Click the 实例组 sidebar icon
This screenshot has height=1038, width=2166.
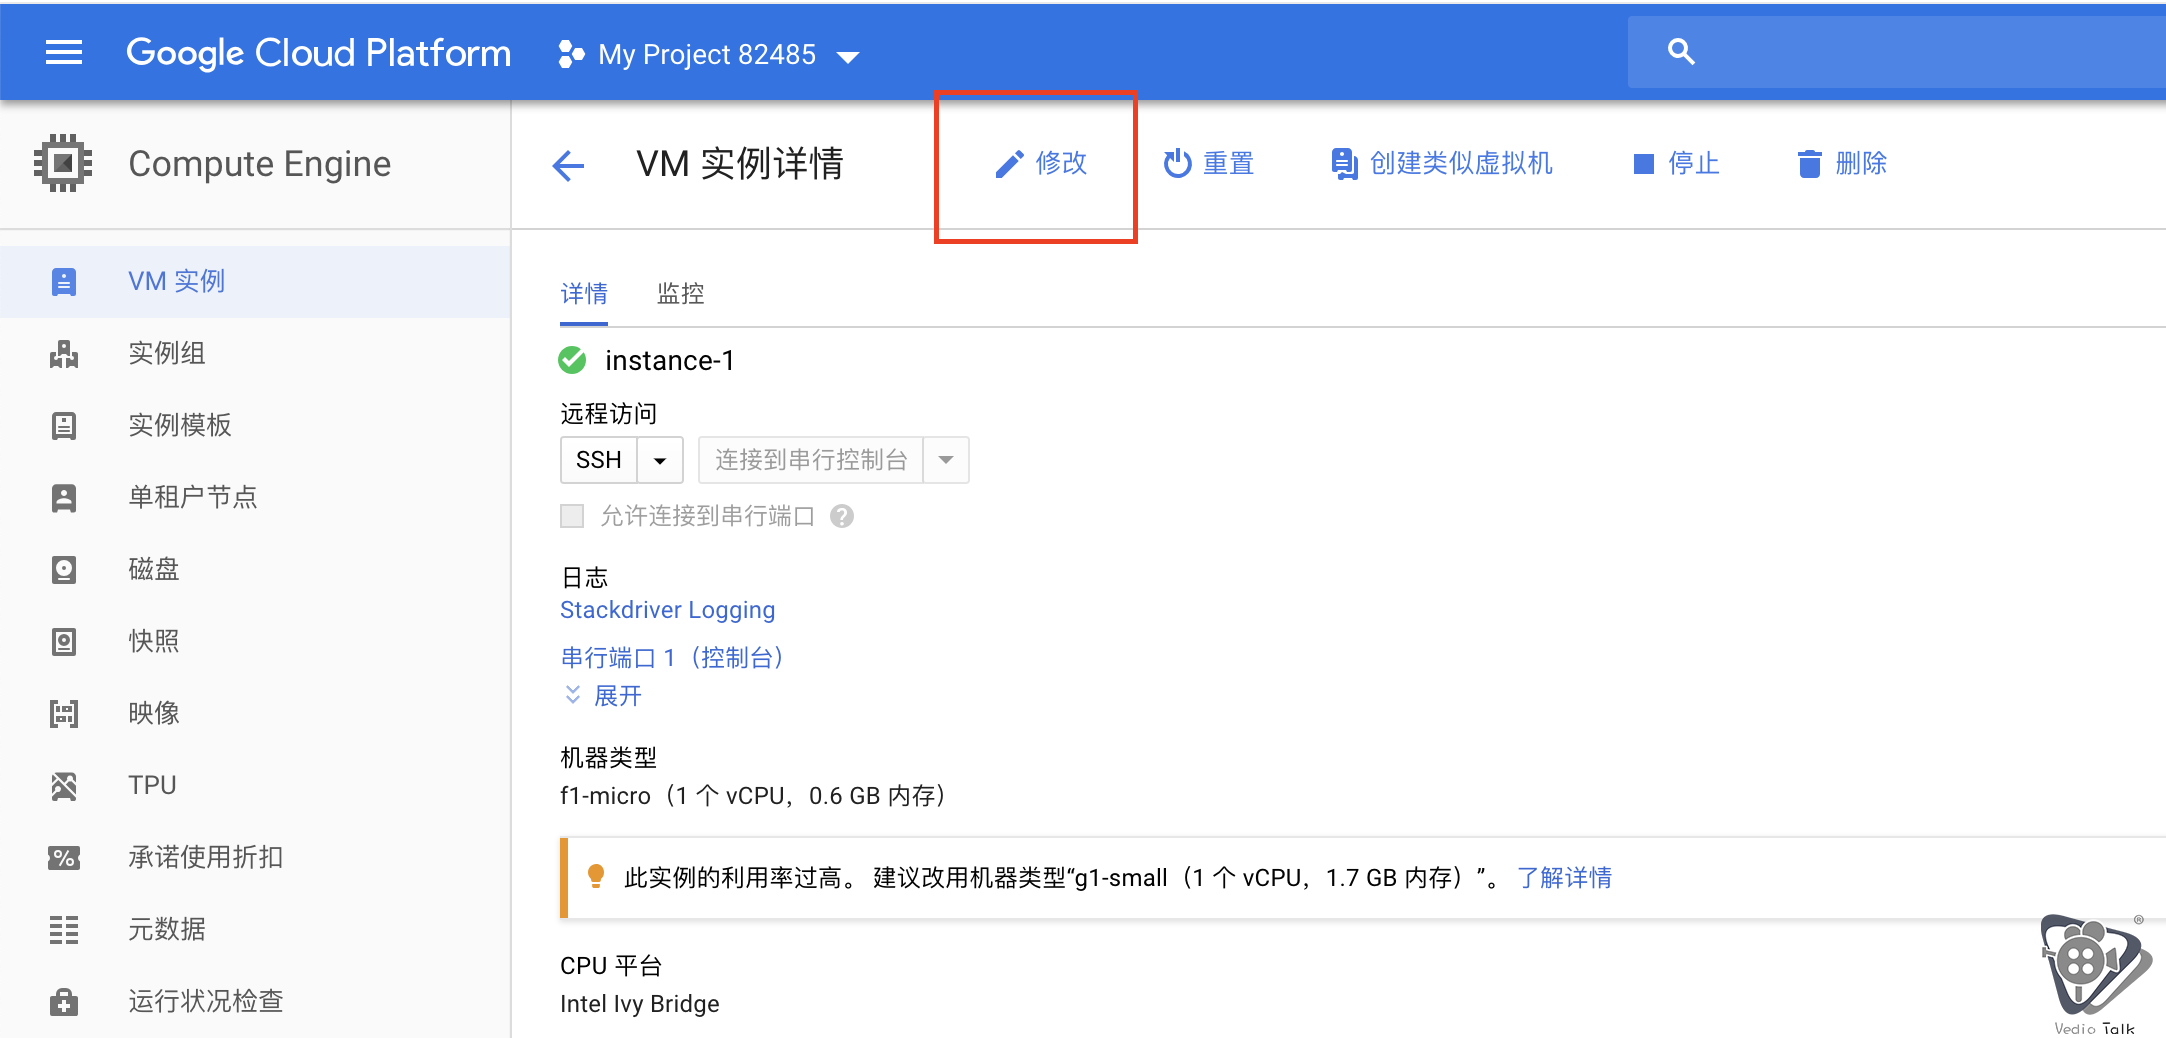[64, 354]
